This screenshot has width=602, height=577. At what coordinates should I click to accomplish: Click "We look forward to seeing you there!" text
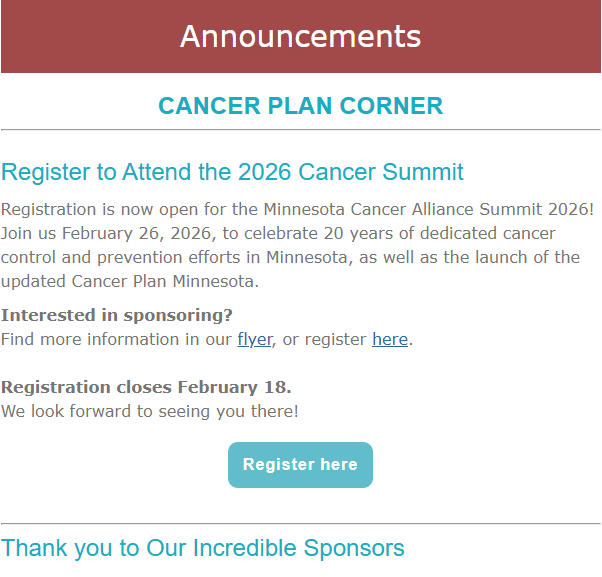(150, 411)
